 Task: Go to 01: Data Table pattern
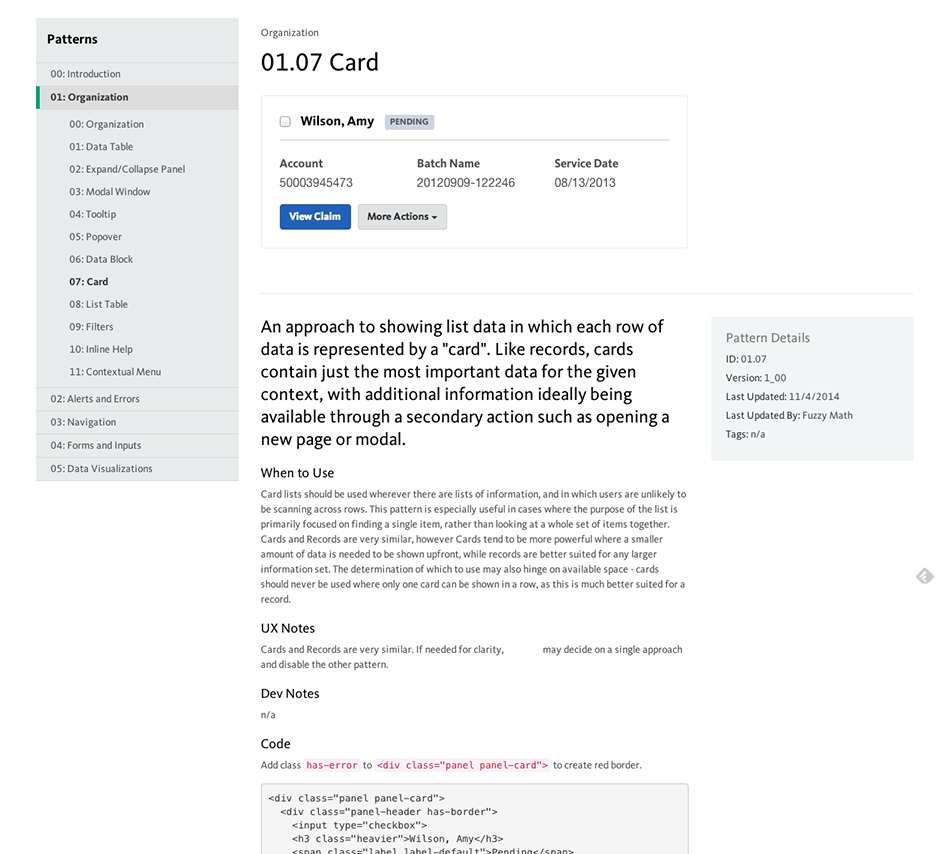101,146
